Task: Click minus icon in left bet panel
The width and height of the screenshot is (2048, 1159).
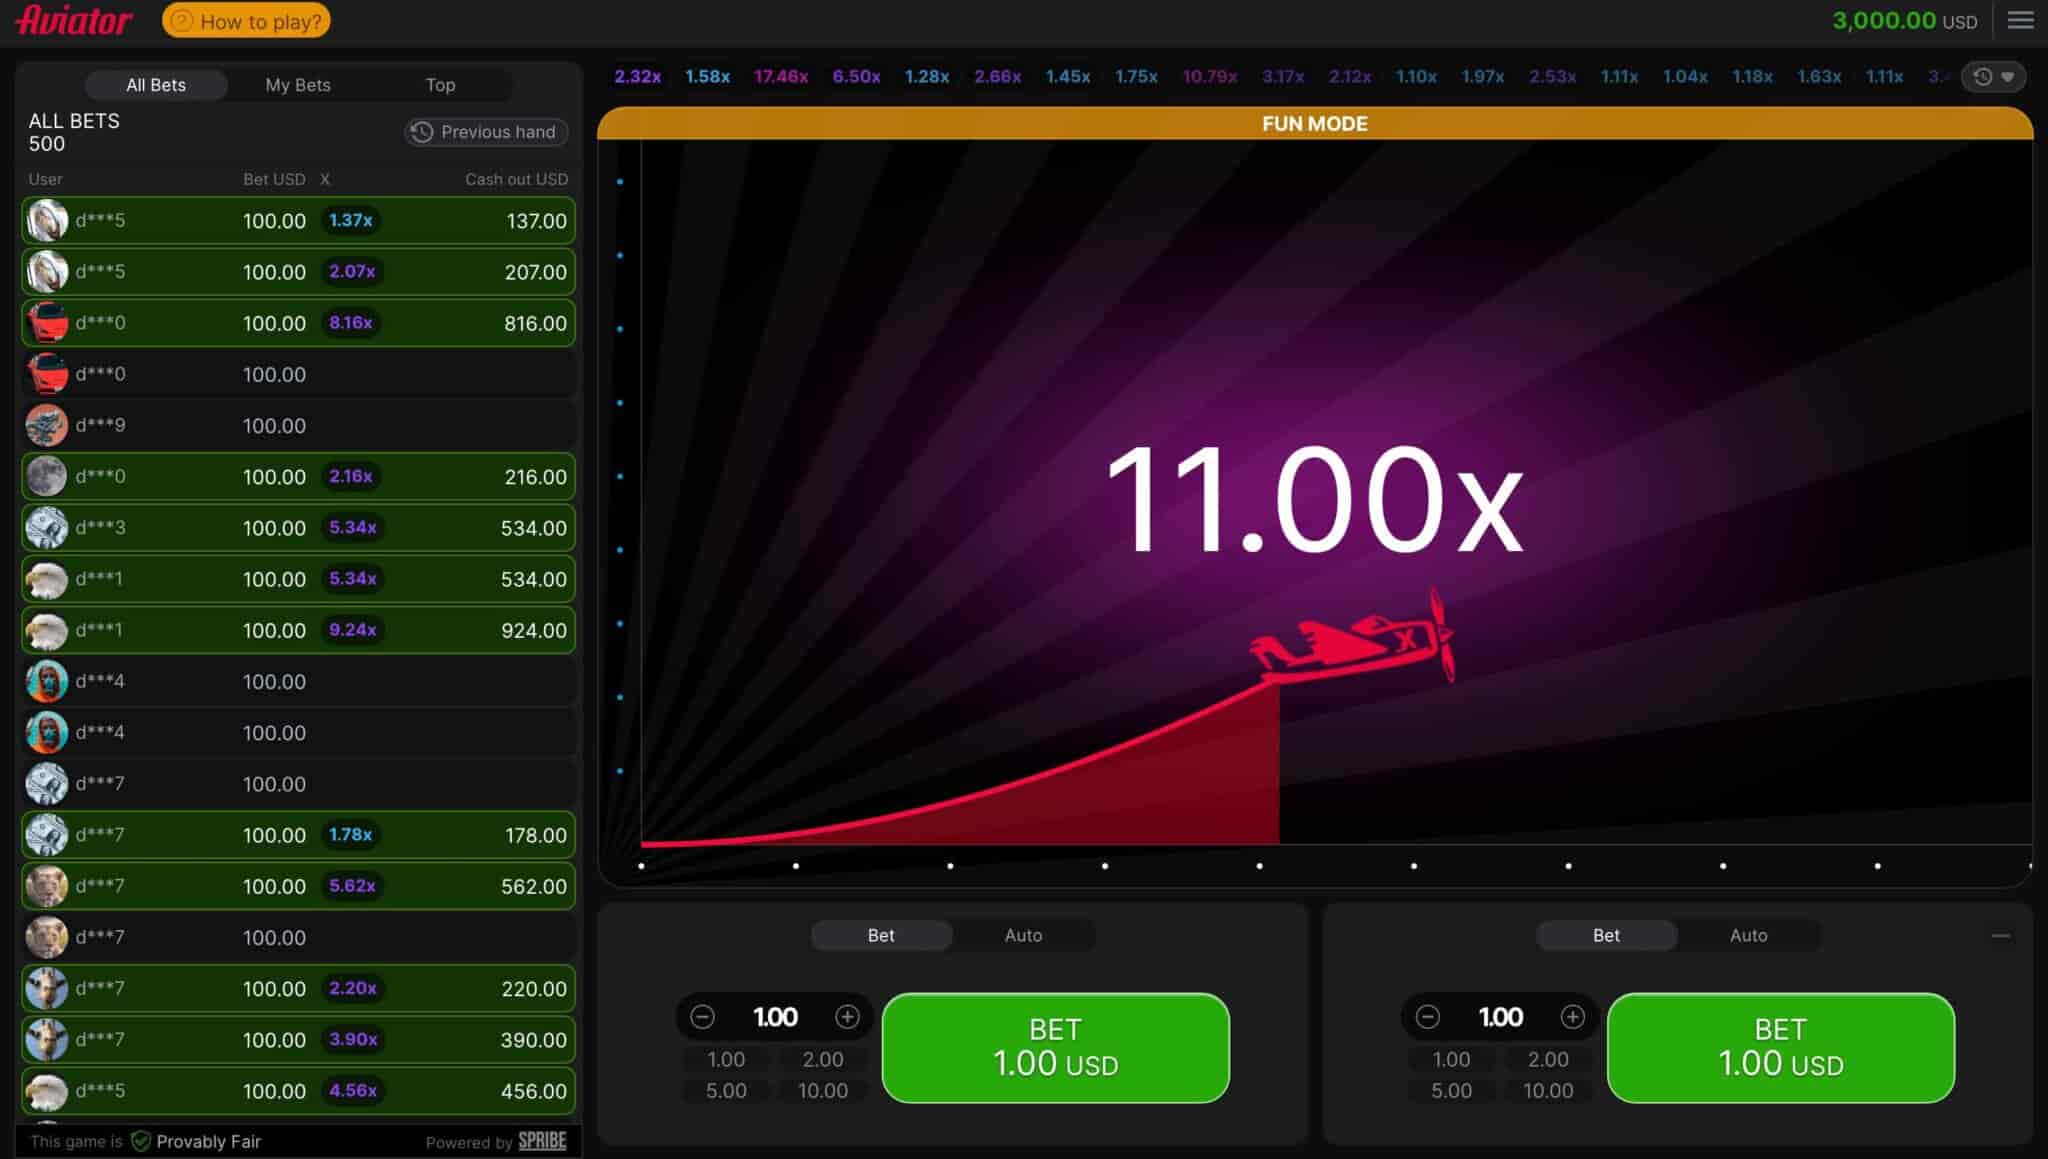Action: pyautogui.click(x=702, y=1017)
